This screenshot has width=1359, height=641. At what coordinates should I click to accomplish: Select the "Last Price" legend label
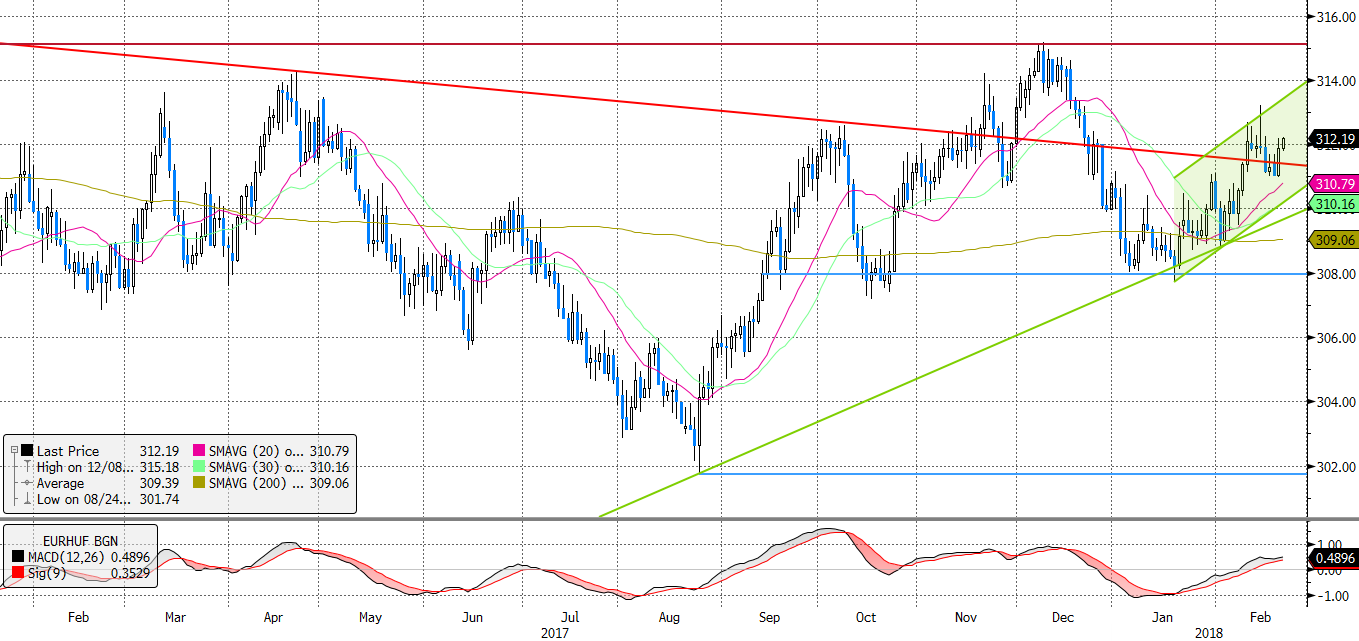69,451
